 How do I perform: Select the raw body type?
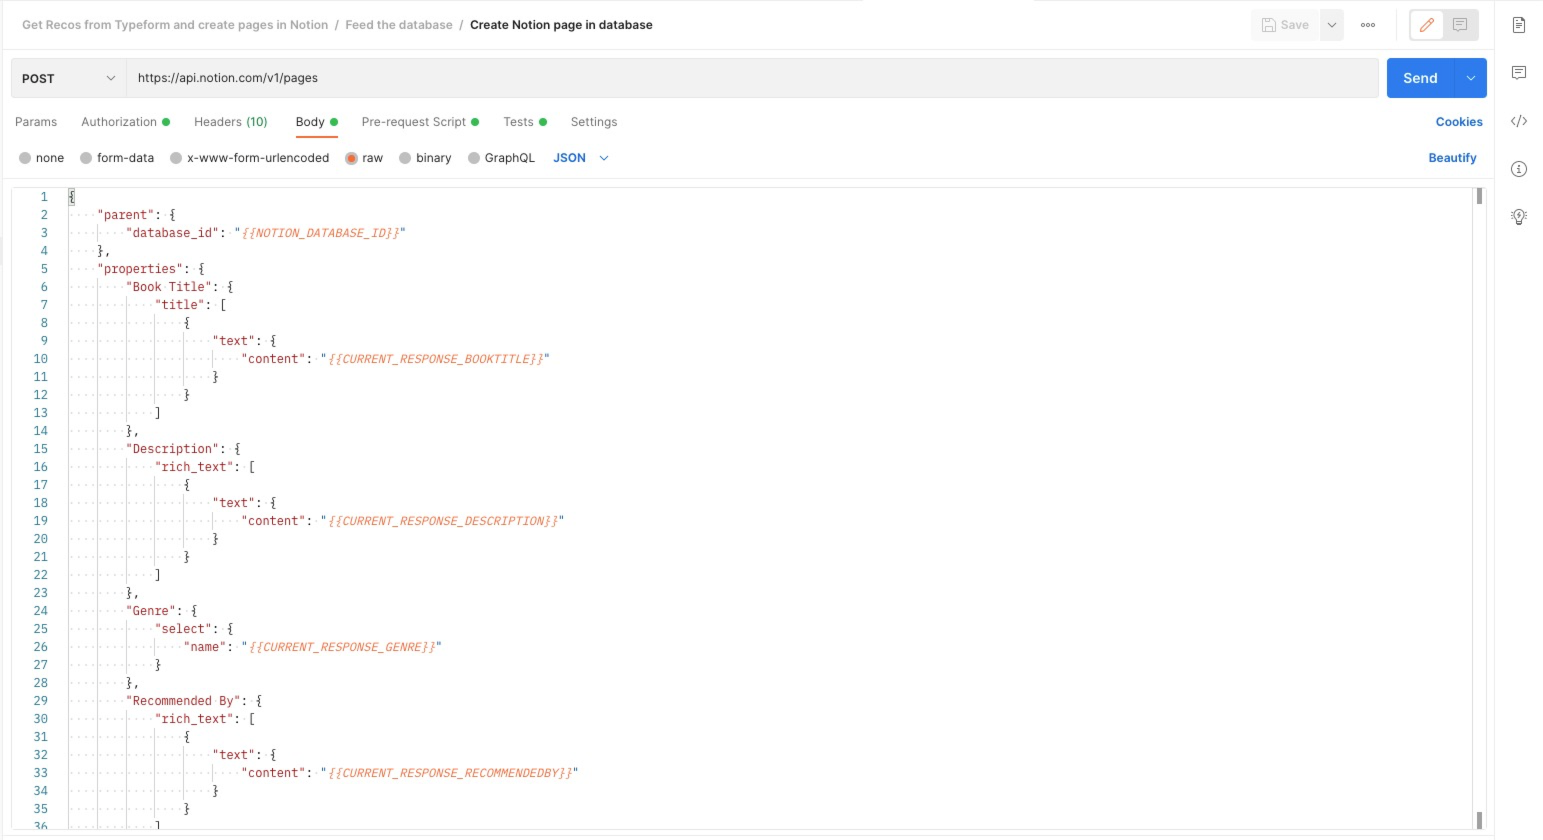pos(364,158)
